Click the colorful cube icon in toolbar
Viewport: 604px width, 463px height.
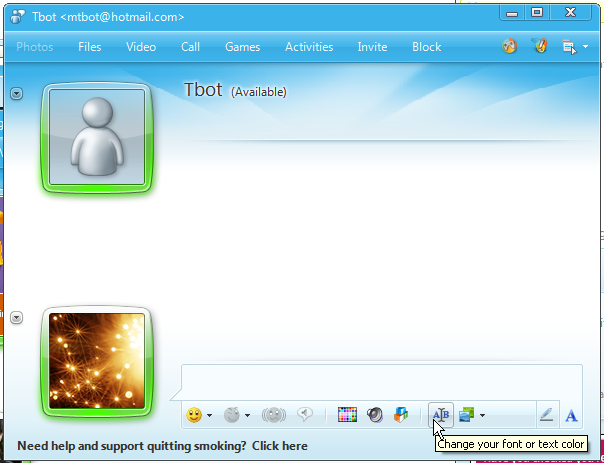401,415
